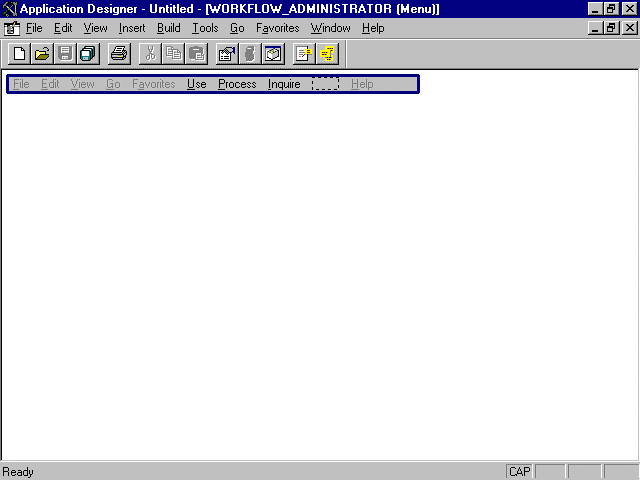Image resolution: width=640 pixels, height=480 pixels.
Task: Click the yellow workflow diagram icon
Action: tap(327, 54)
